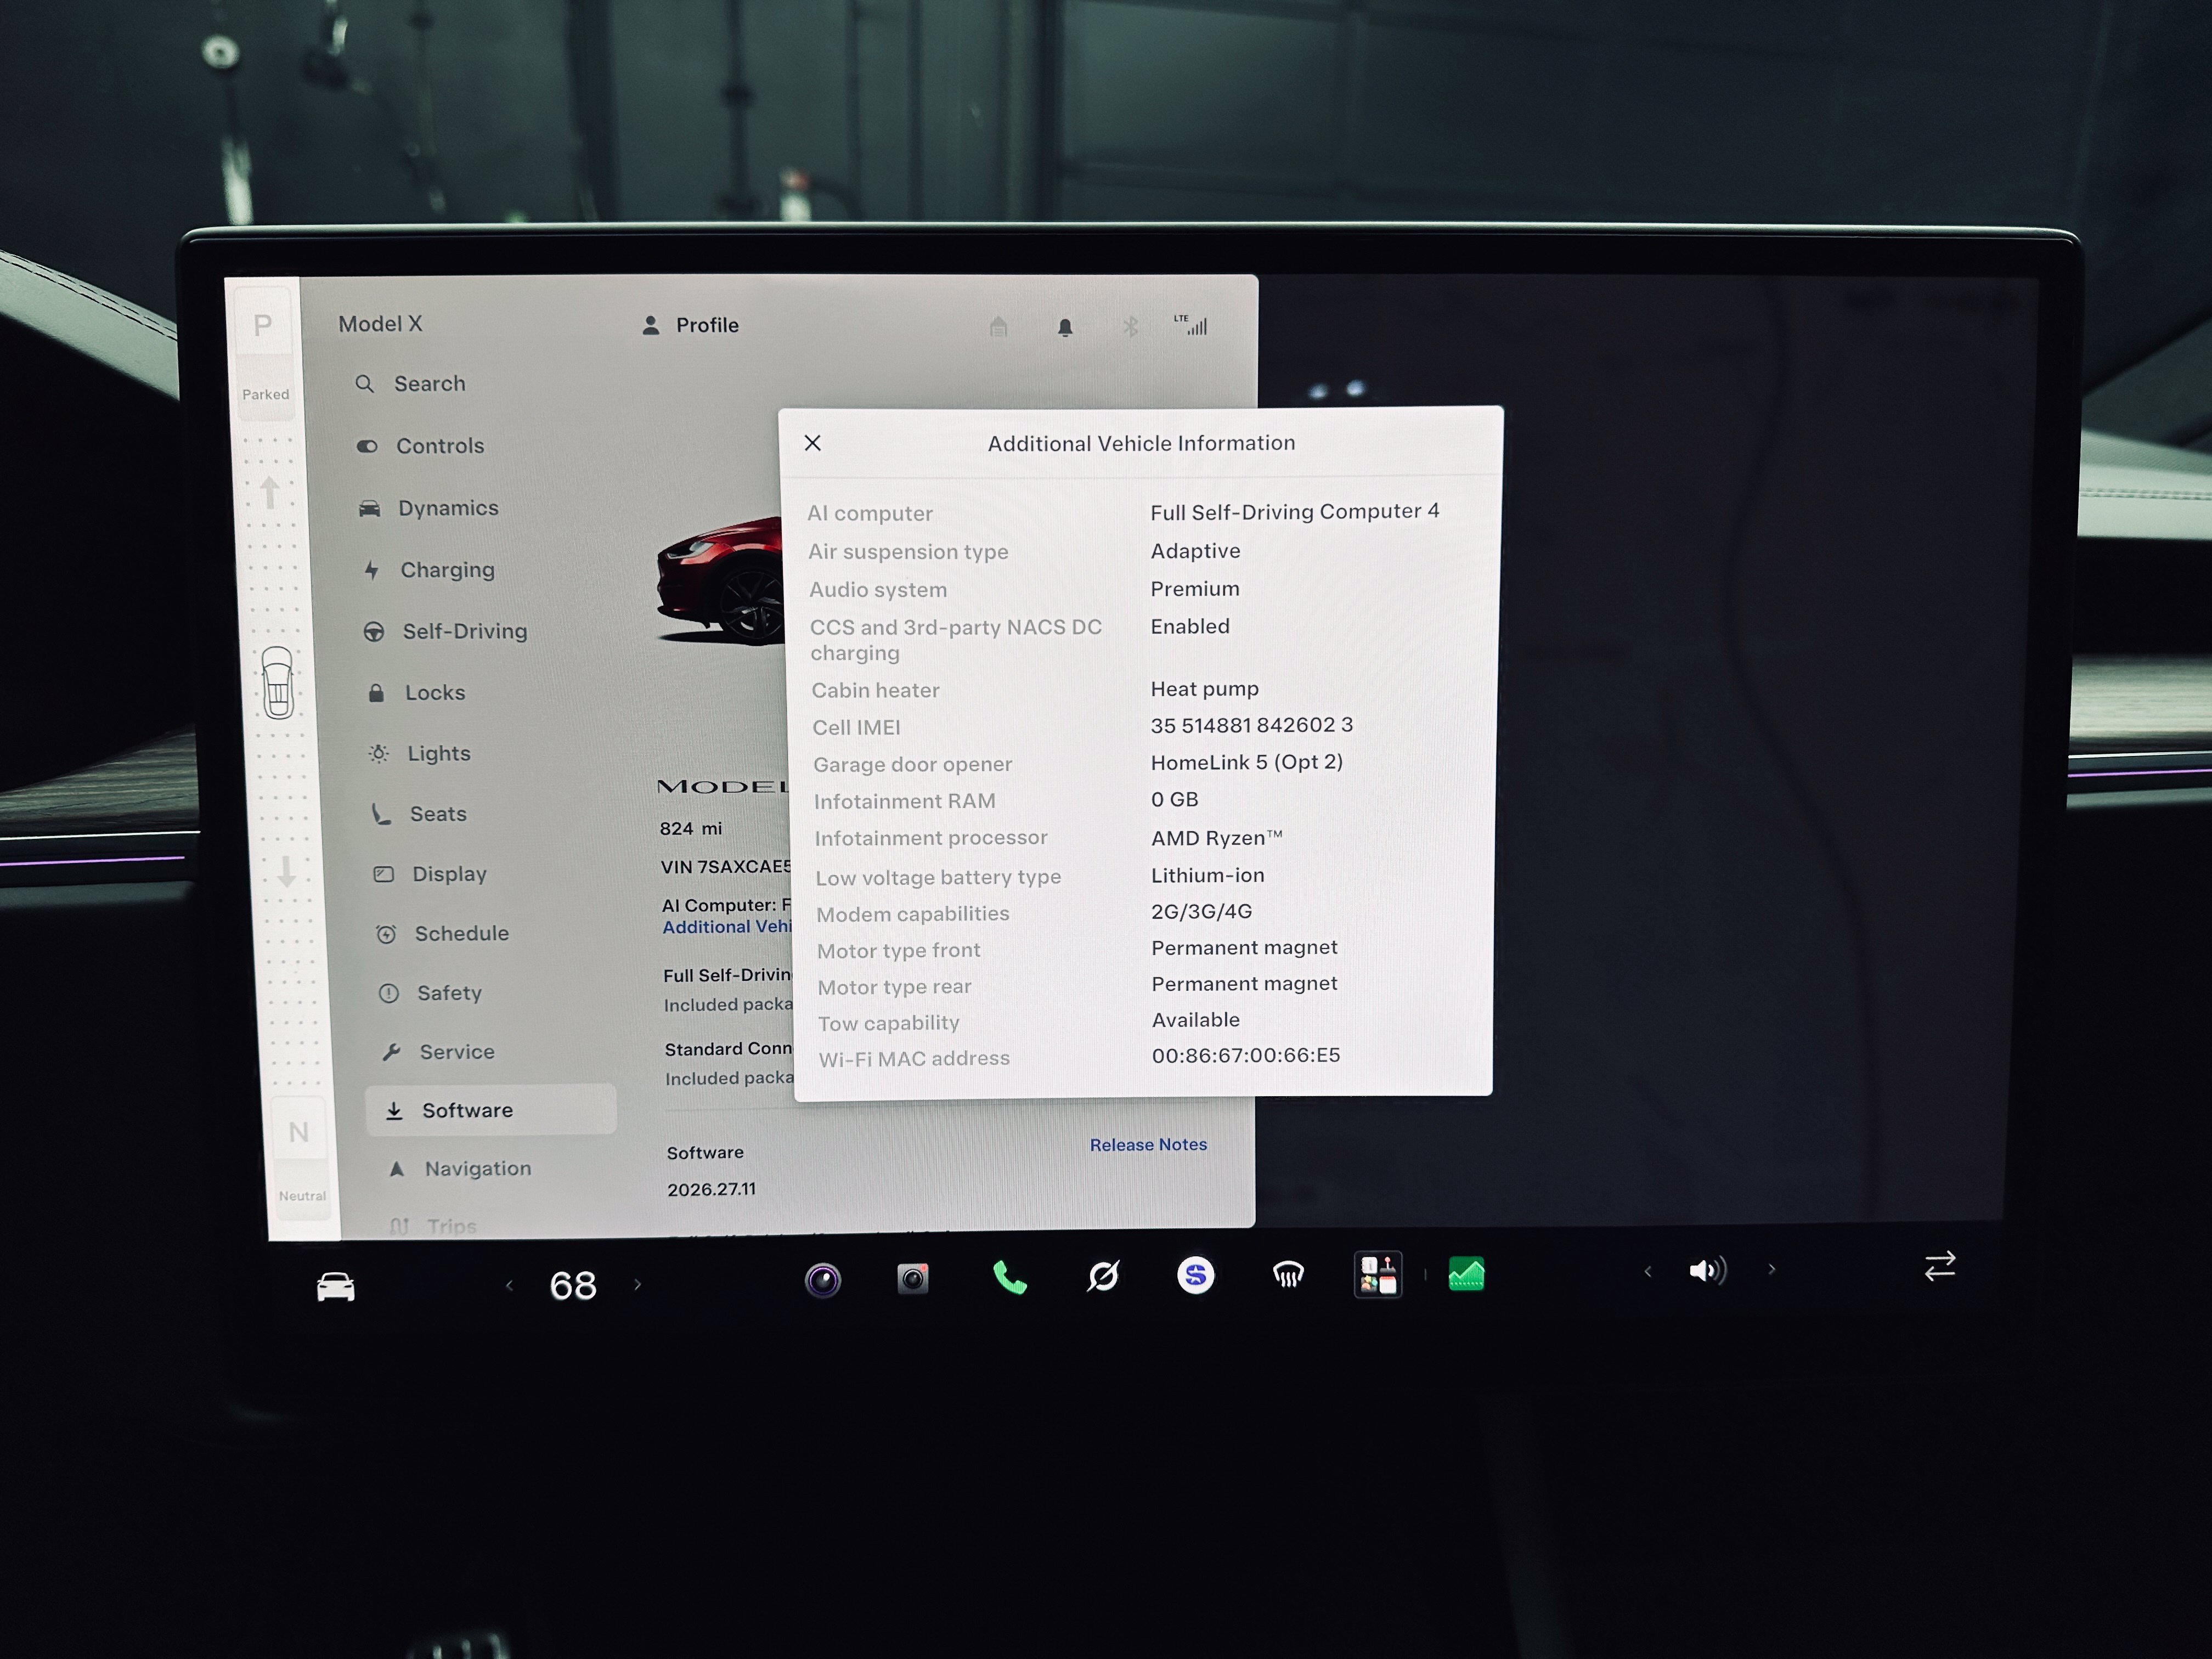The width and height of the screenshot is (2212, 1659).
Task: Open the front camera viewer icon
Action: tap(823, 1279)
